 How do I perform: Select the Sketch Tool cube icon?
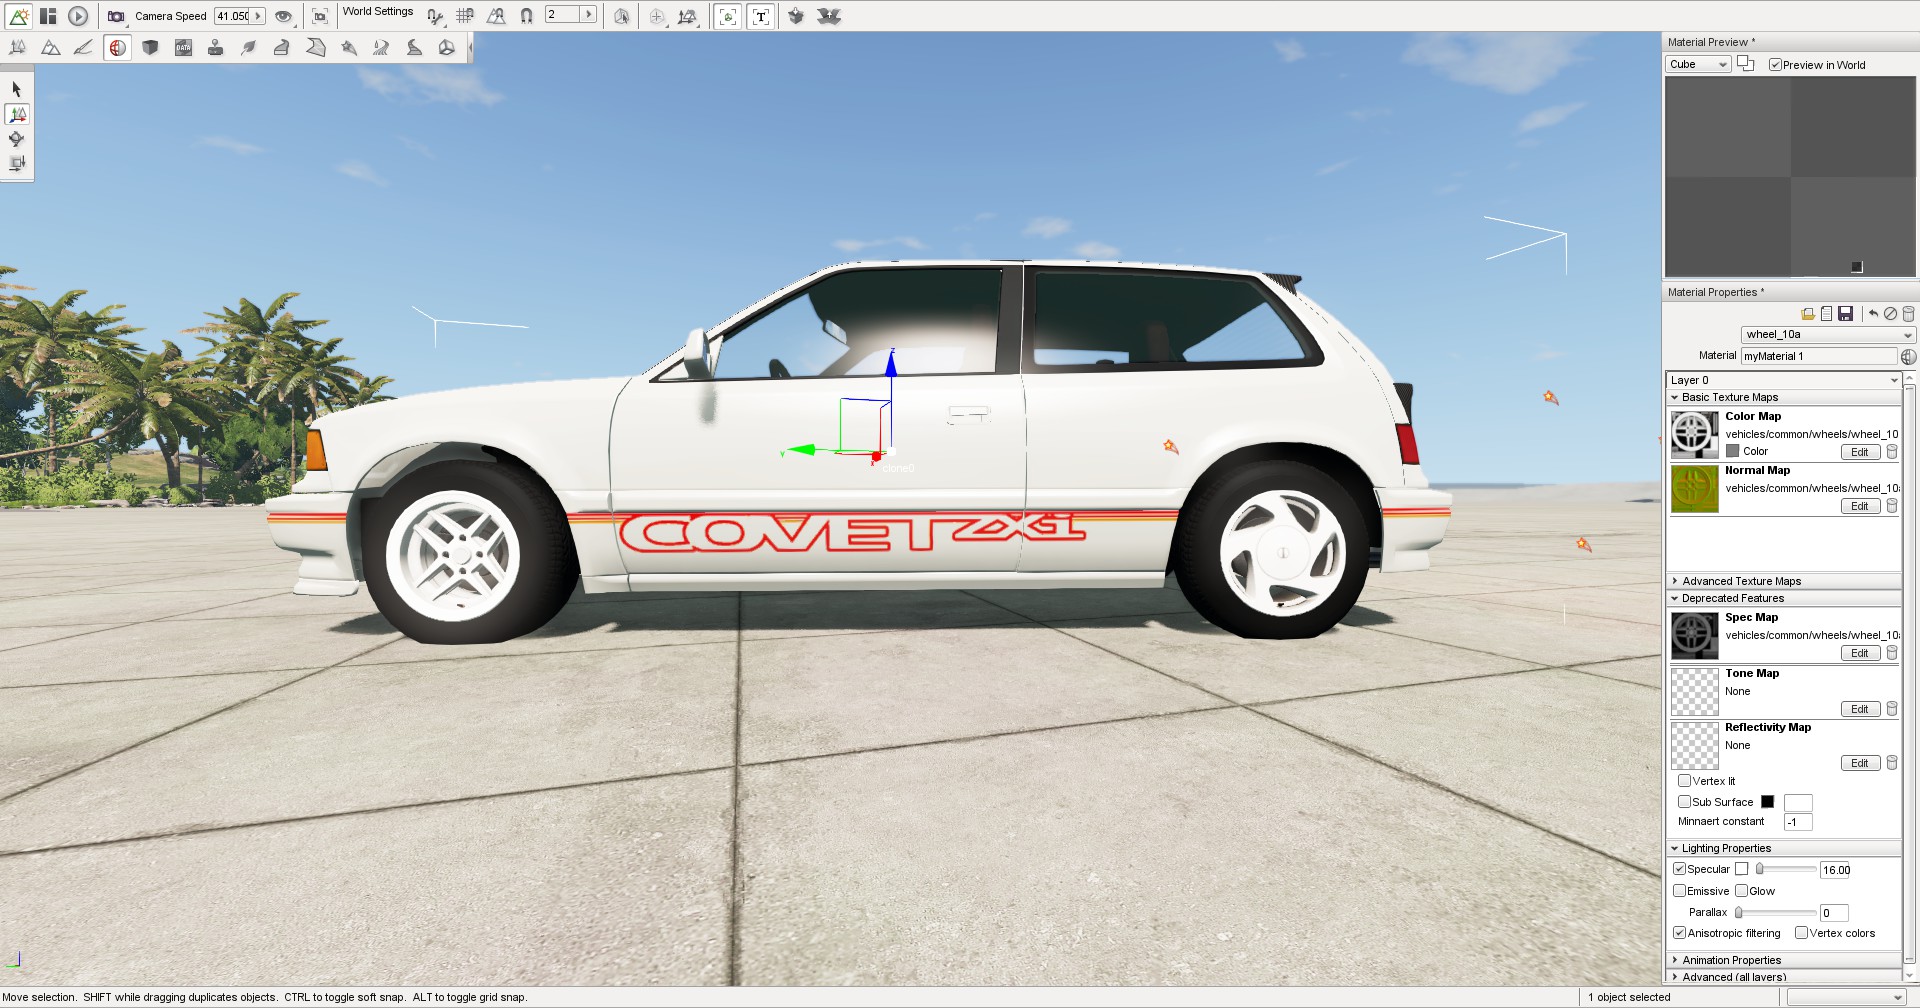150,47
